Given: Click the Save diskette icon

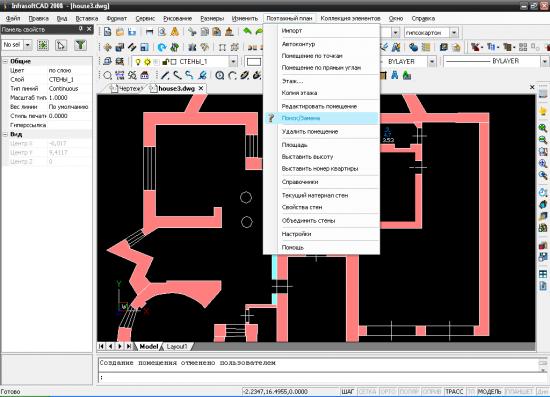Looking at the screenshot, I should pos(132,32).
